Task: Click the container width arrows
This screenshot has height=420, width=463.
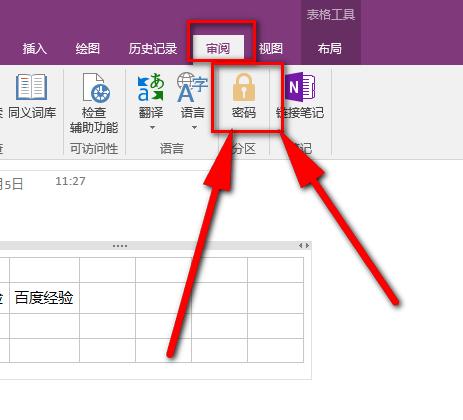Action: click(x=304, y=246)
